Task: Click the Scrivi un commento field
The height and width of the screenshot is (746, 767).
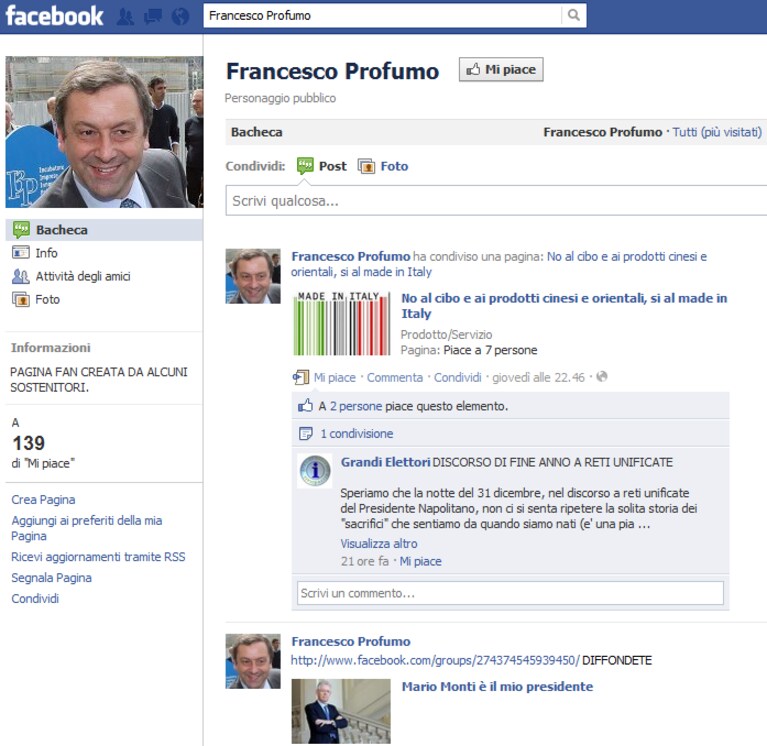Action: tap(510, 593)
